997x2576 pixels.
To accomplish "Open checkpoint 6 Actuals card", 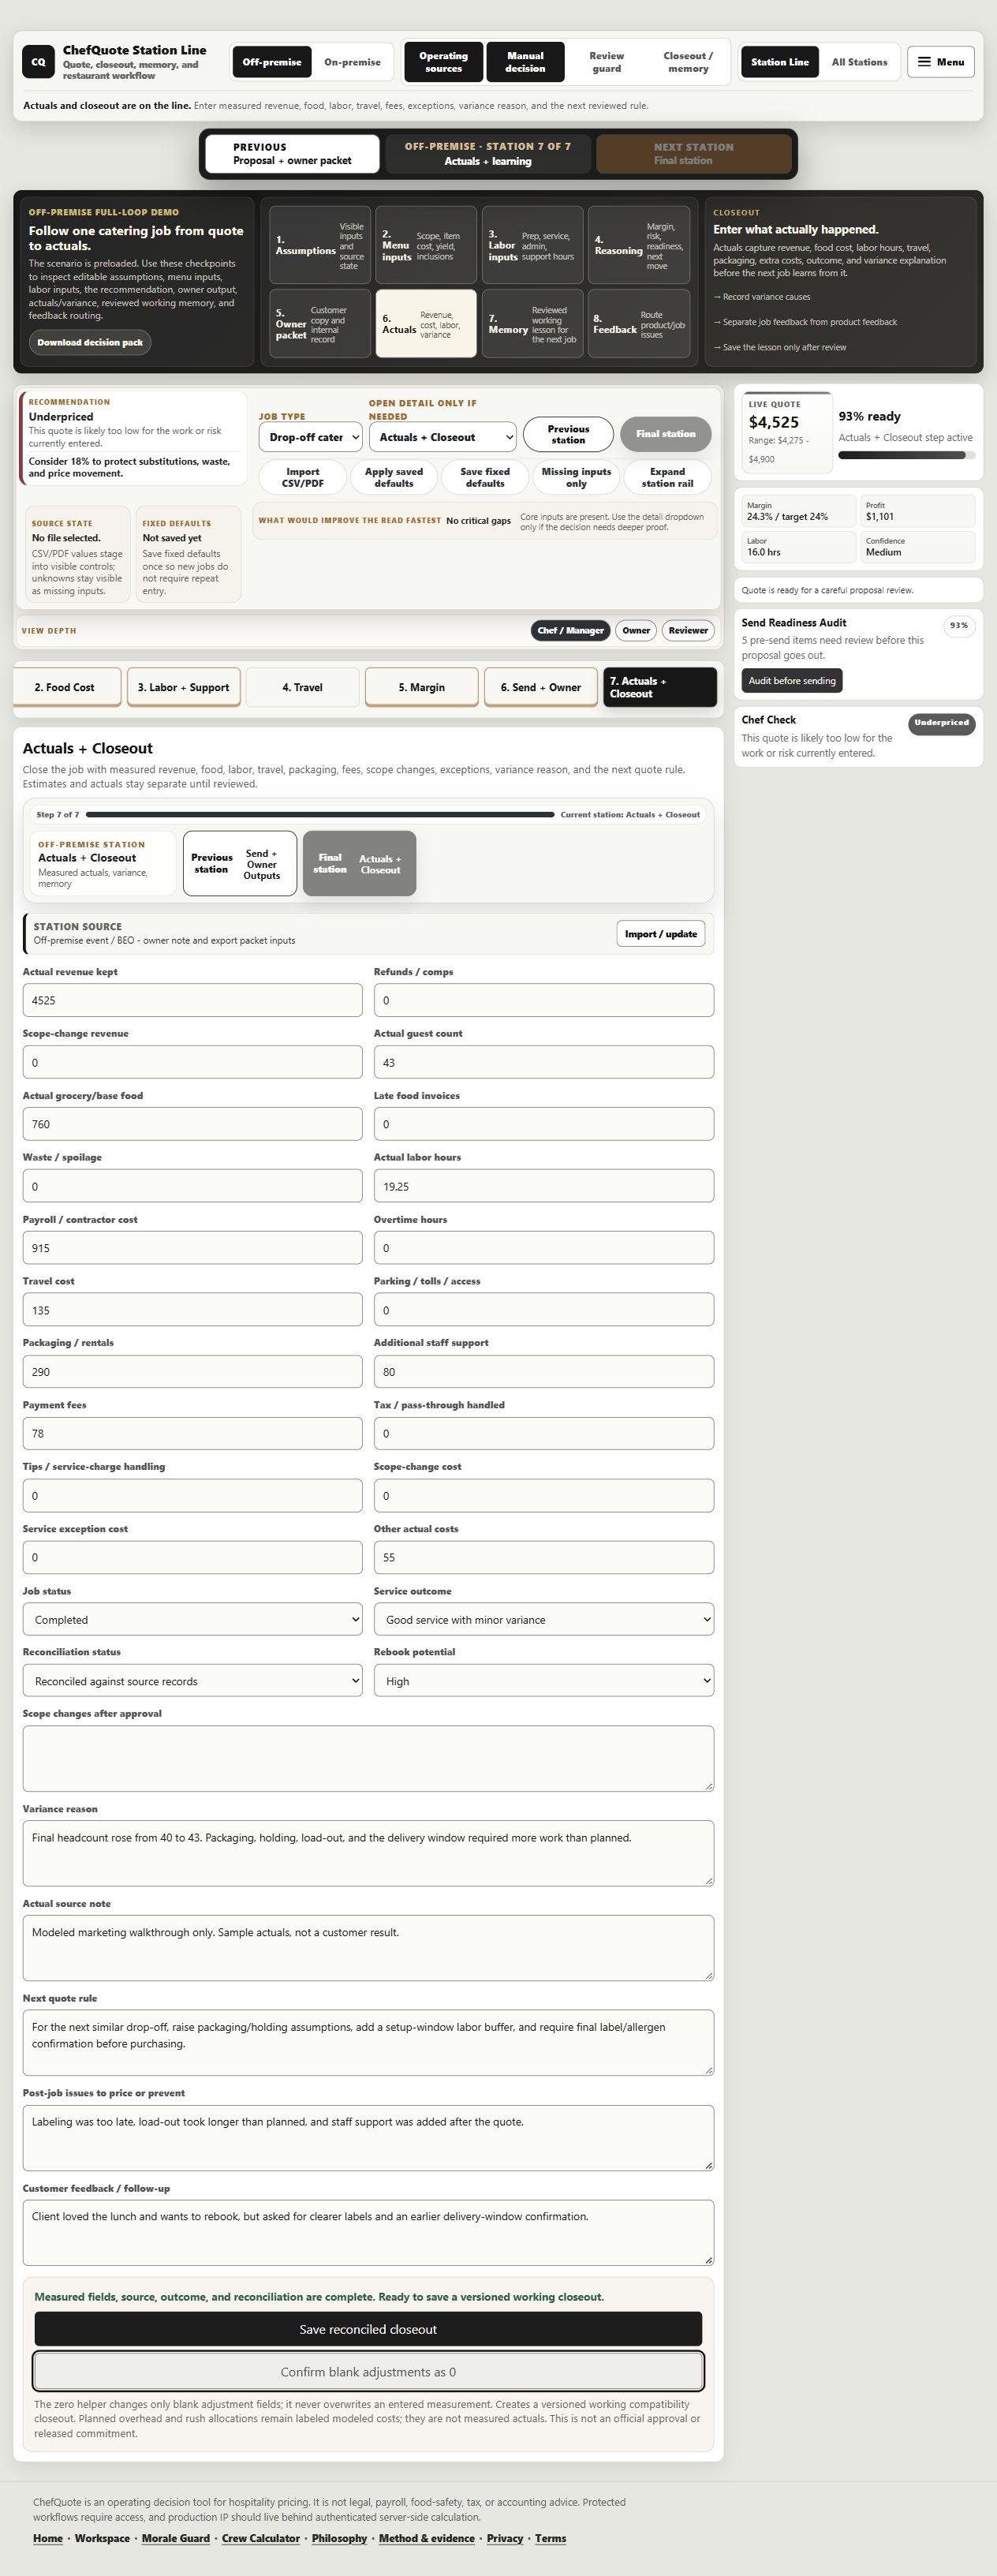I will click(426, 323).
